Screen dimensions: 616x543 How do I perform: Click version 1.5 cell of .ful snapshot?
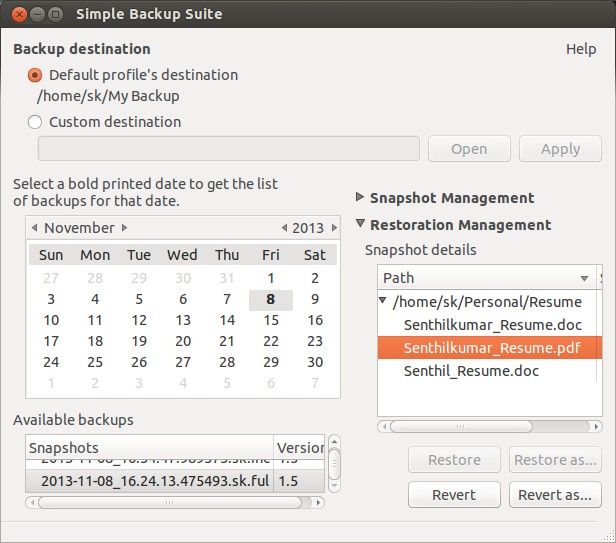(288, 481)
